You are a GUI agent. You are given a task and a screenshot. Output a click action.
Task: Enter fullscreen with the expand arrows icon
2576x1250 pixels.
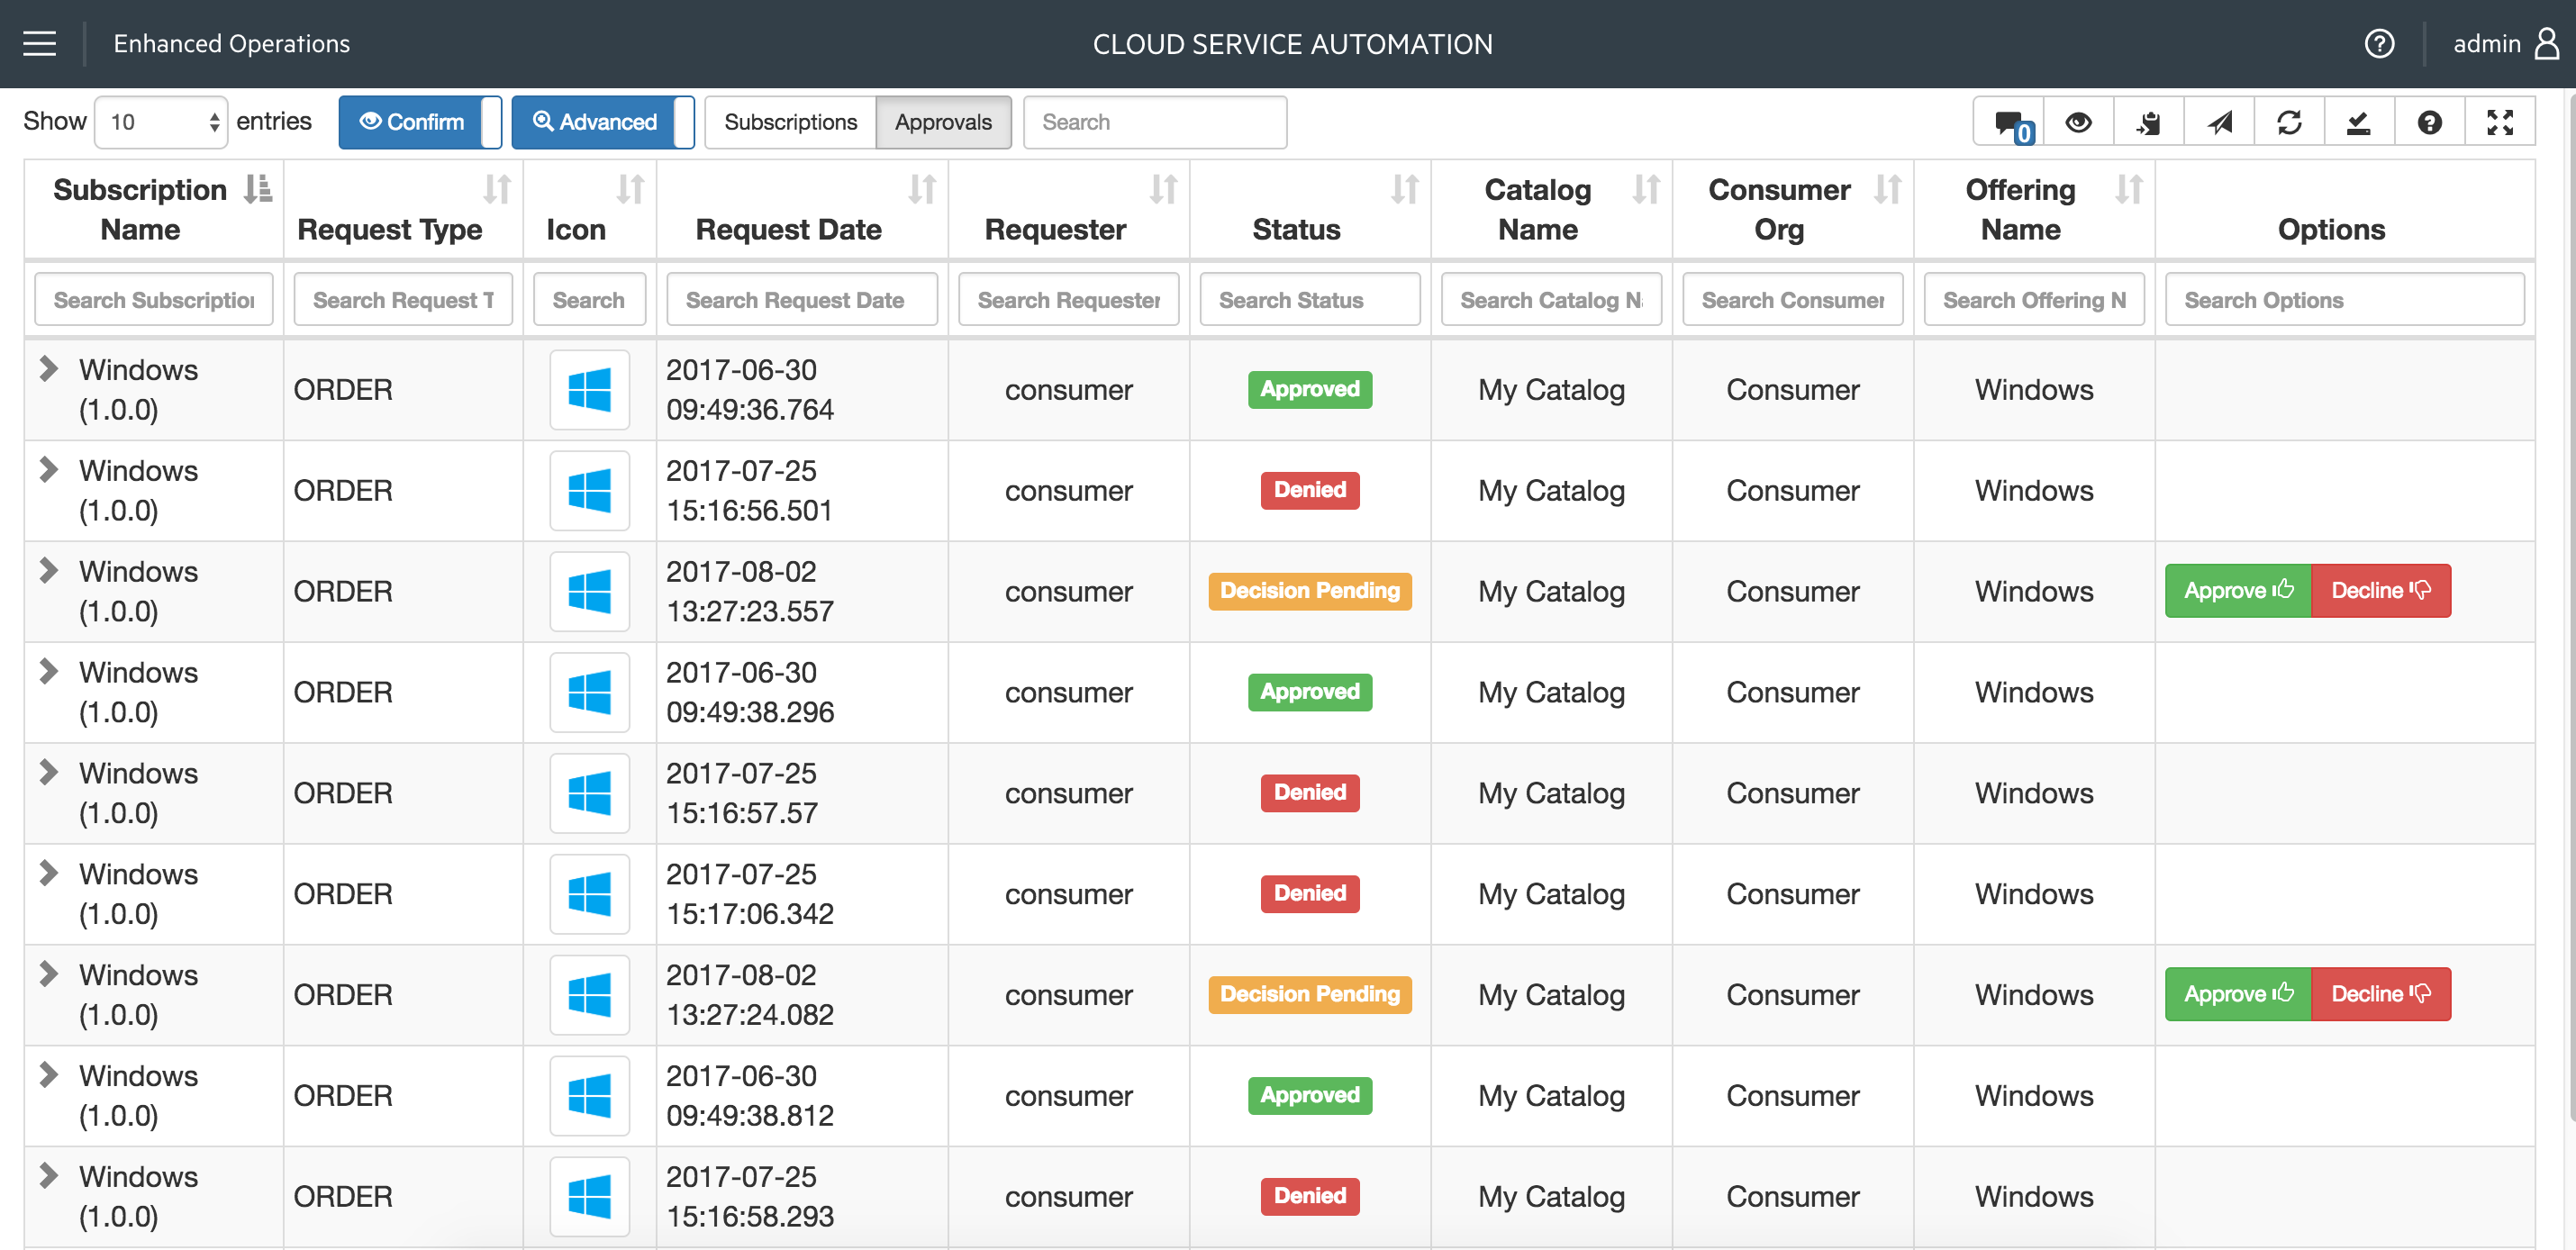[x=2499, y=123]
